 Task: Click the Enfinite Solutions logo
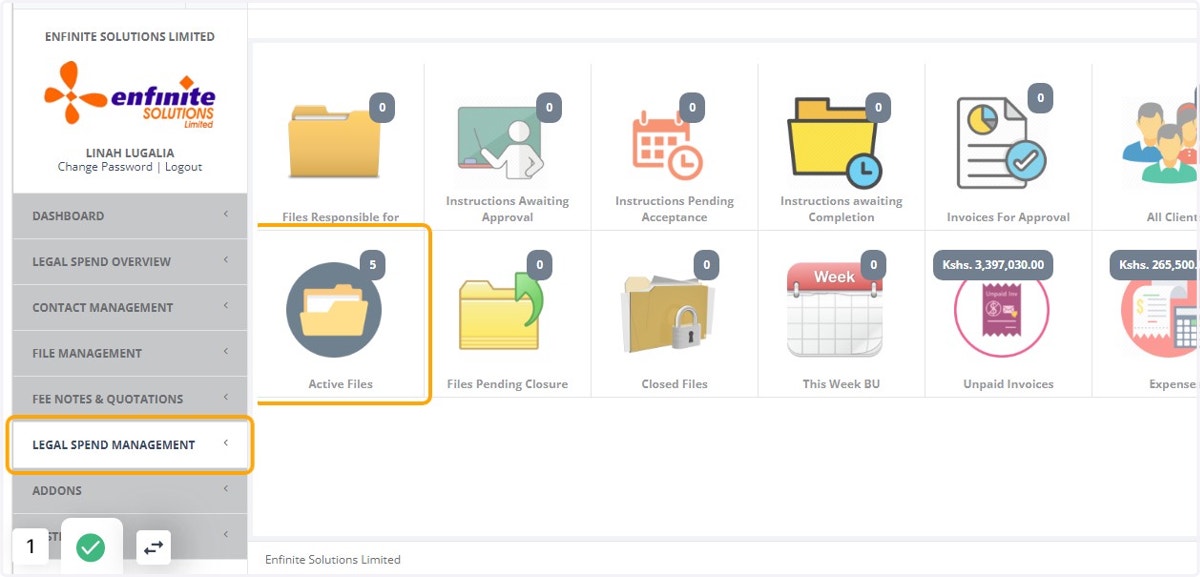[x=129, y=96]
